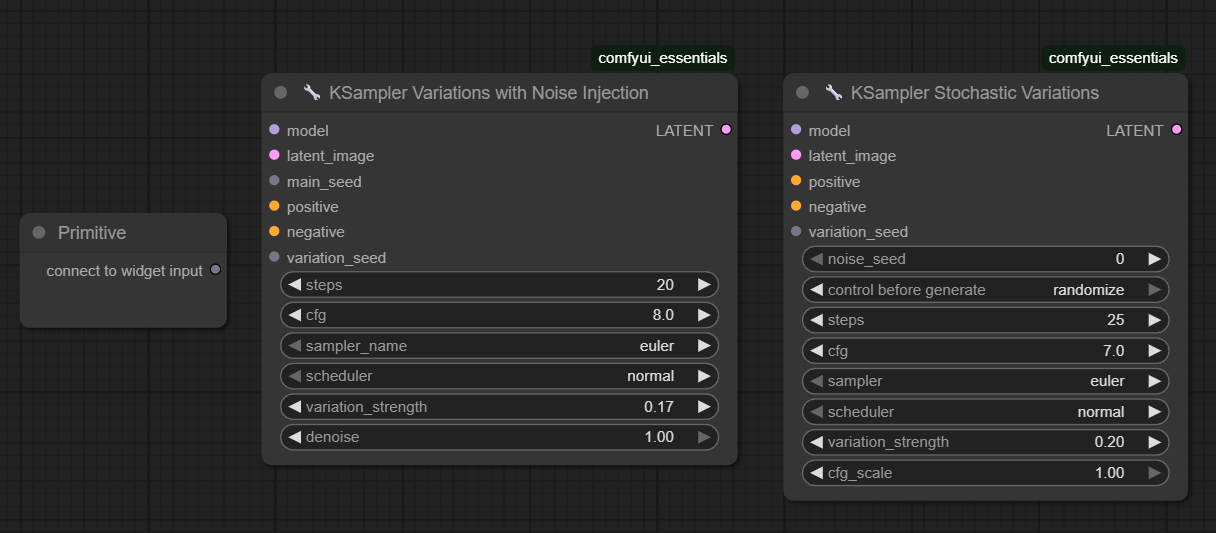
Task: Collapse the KSampler Stochastic Variations node
Action: [802, 93]
